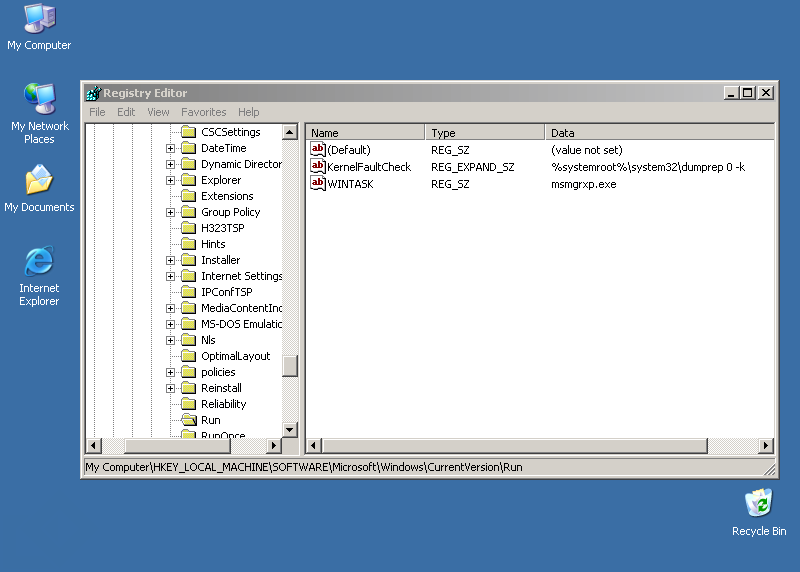800x572 pixels.
Task: Click the Reliability folder icon
Action: pyautogui.click(x=189, y=404)
